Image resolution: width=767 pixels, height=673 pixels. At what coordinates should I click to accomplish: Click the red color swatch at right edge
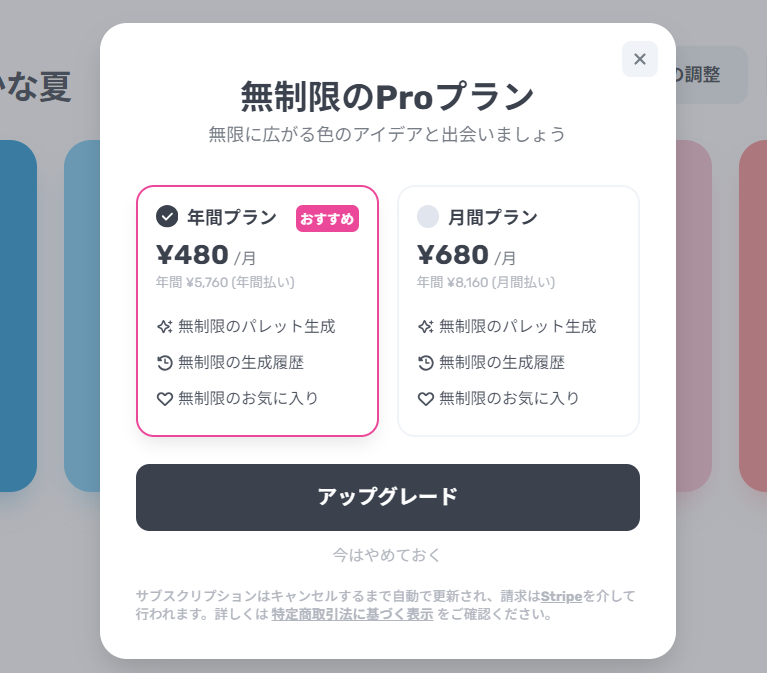(753, 315)
